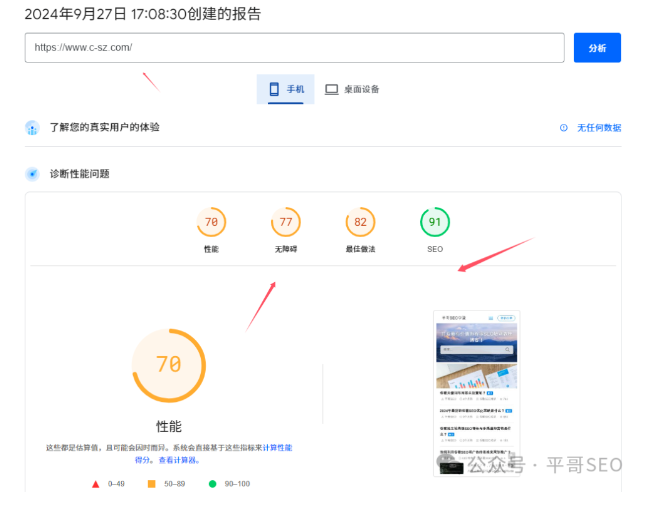Open the mobile page screenshot thumbnail
This screenshot has width=666, height=507.
pyautogui.click(x=476, y=392)
